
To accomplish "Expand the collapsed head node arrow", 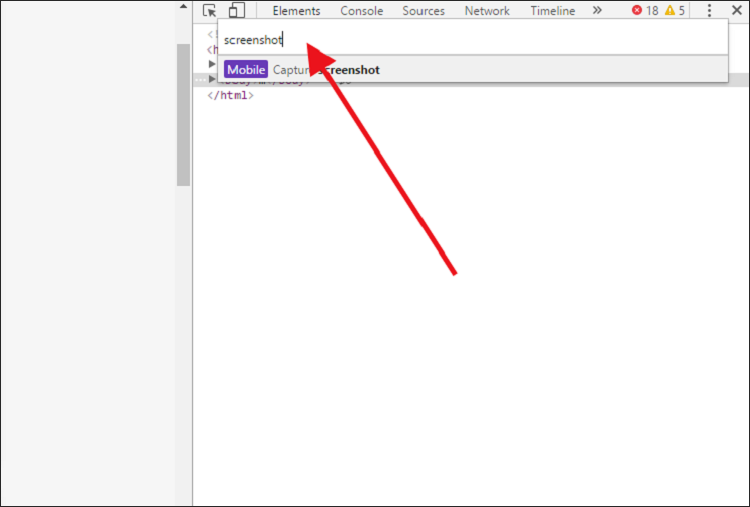I will (212, 63).
